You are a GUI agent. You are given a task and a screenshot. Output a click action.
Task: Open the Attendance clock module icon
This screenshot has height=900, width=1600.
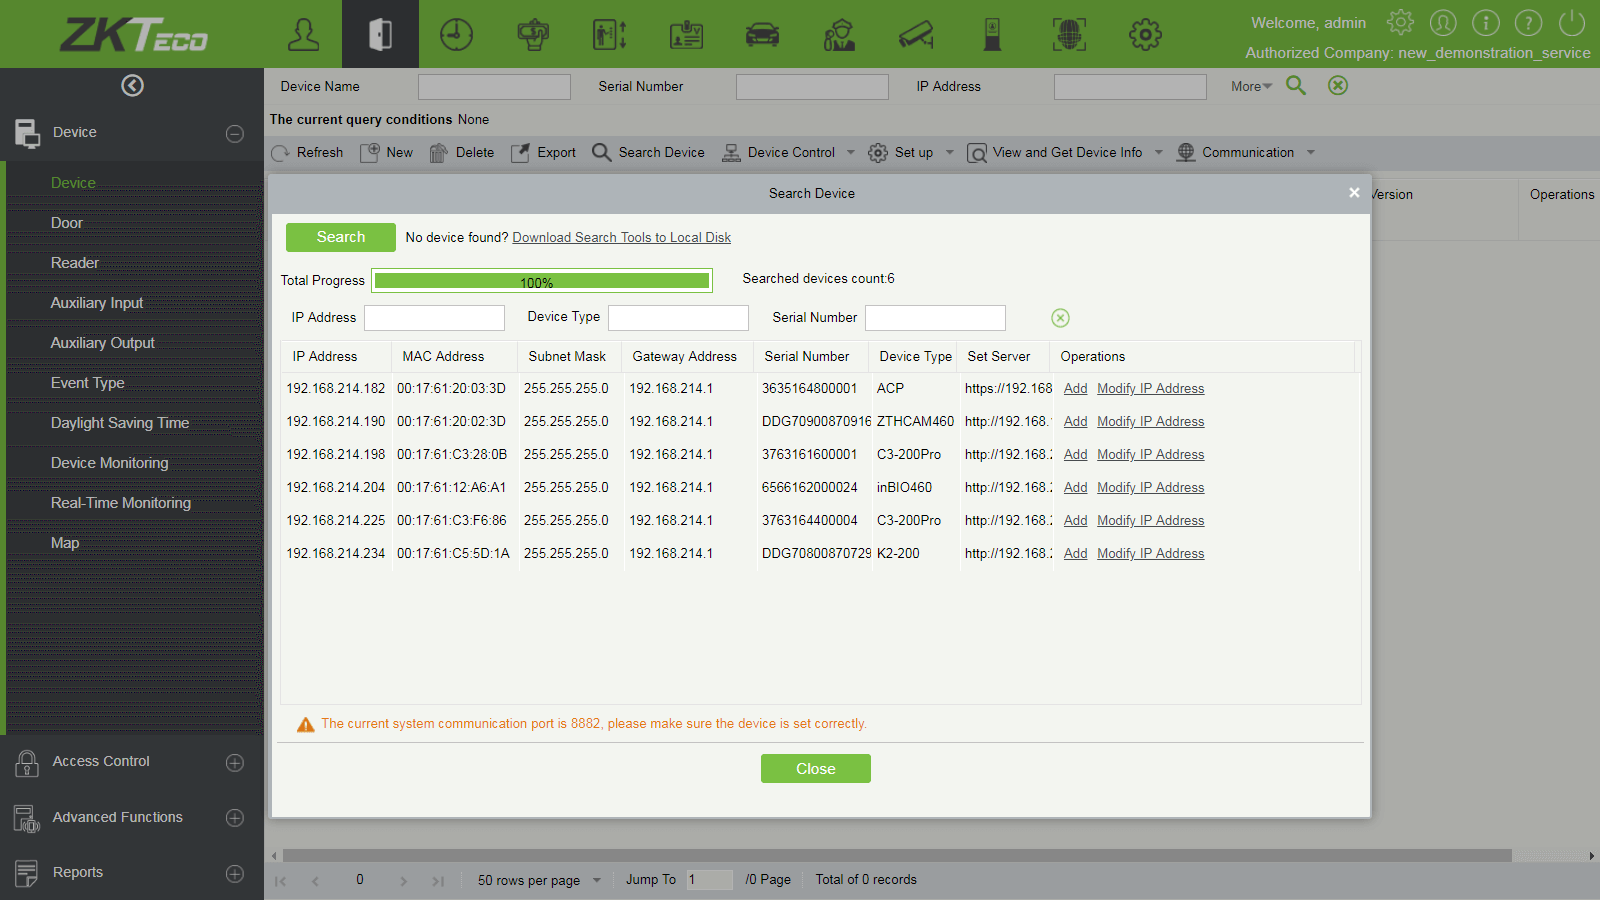coord(456,35)
